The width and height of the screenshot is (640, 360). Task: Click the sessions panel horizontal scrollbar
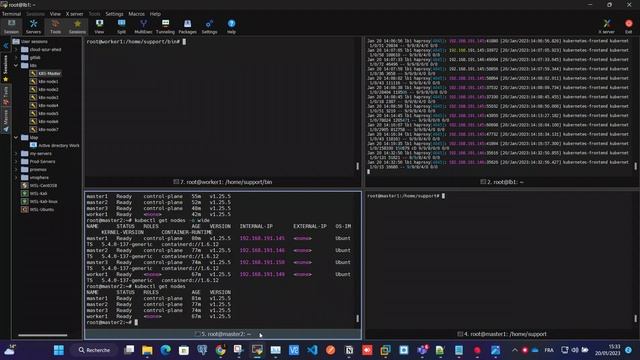(42, 336)
